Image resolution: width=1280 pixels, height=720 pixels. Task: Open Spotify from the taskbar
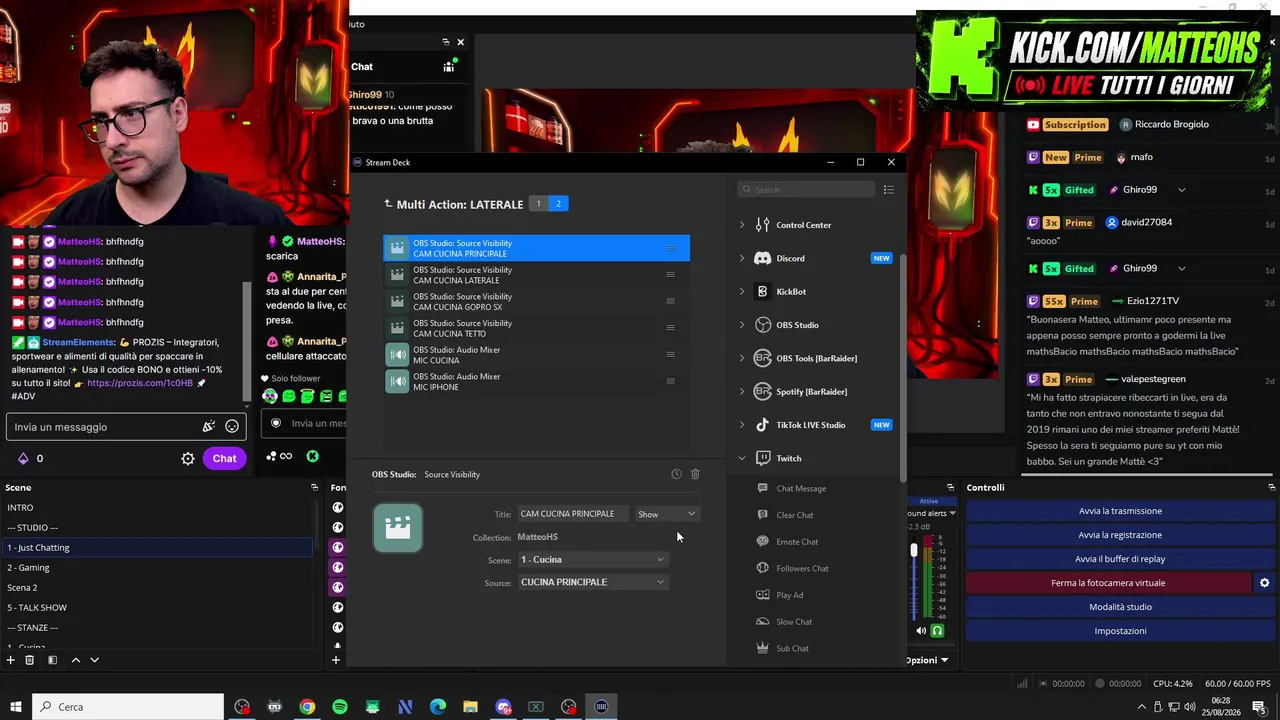(x=340, y=707)
